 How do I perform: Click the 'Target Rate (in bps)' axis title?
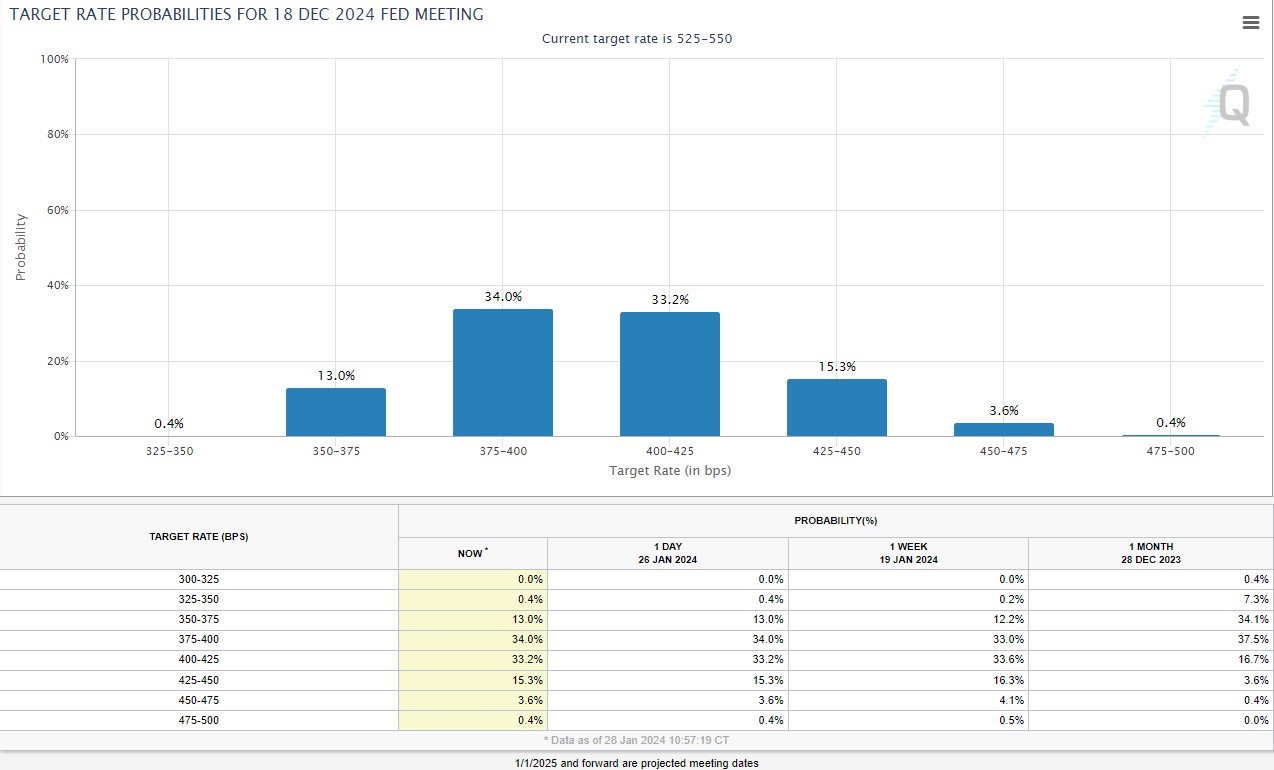point(669,470)
